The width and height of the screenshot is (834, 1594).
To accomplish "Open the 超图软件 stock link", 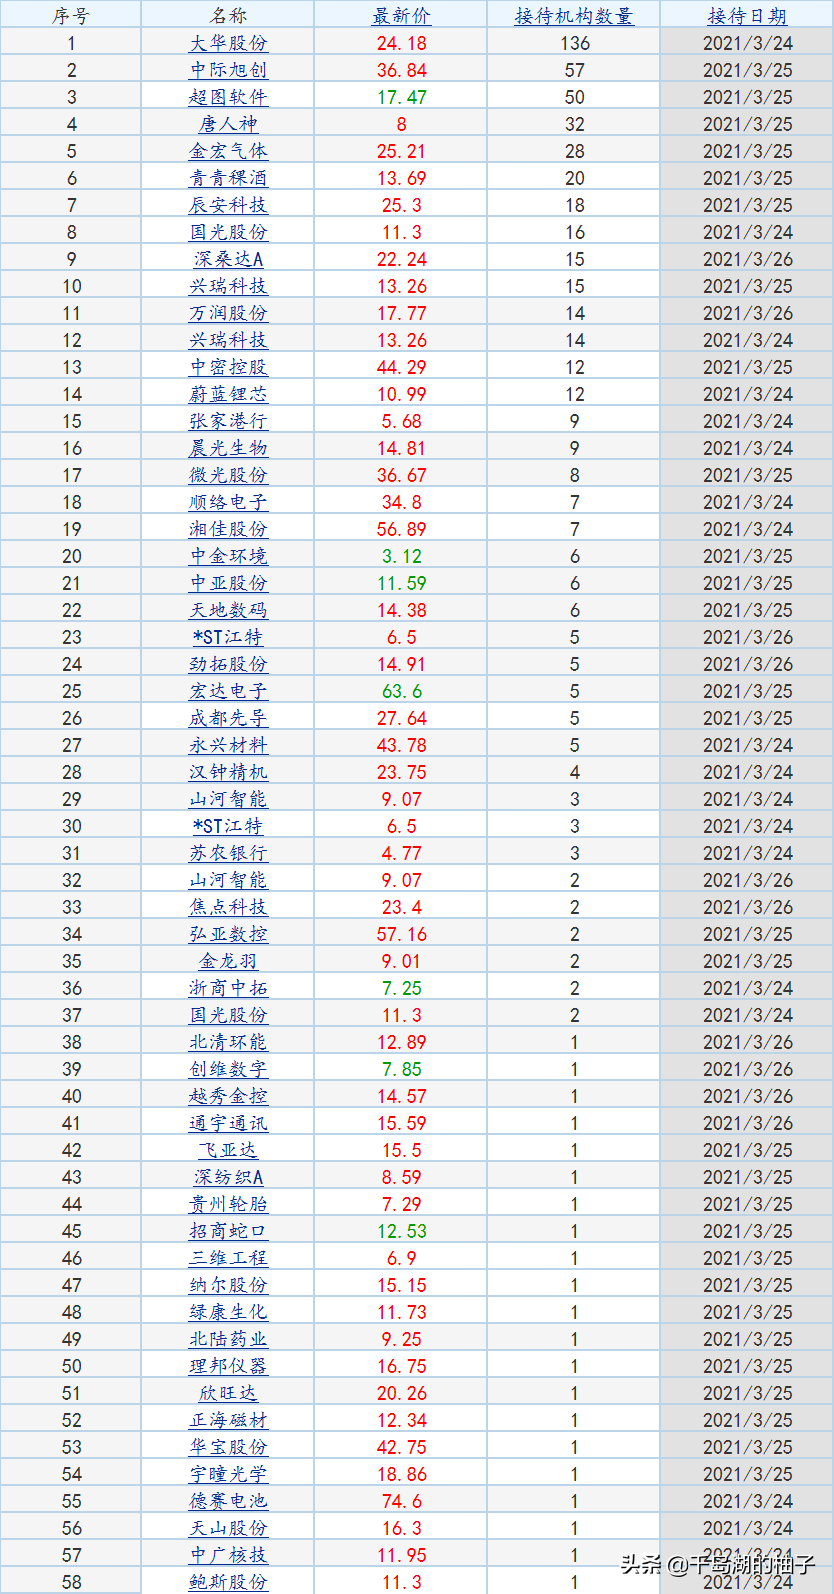I will tap(228, 97).
